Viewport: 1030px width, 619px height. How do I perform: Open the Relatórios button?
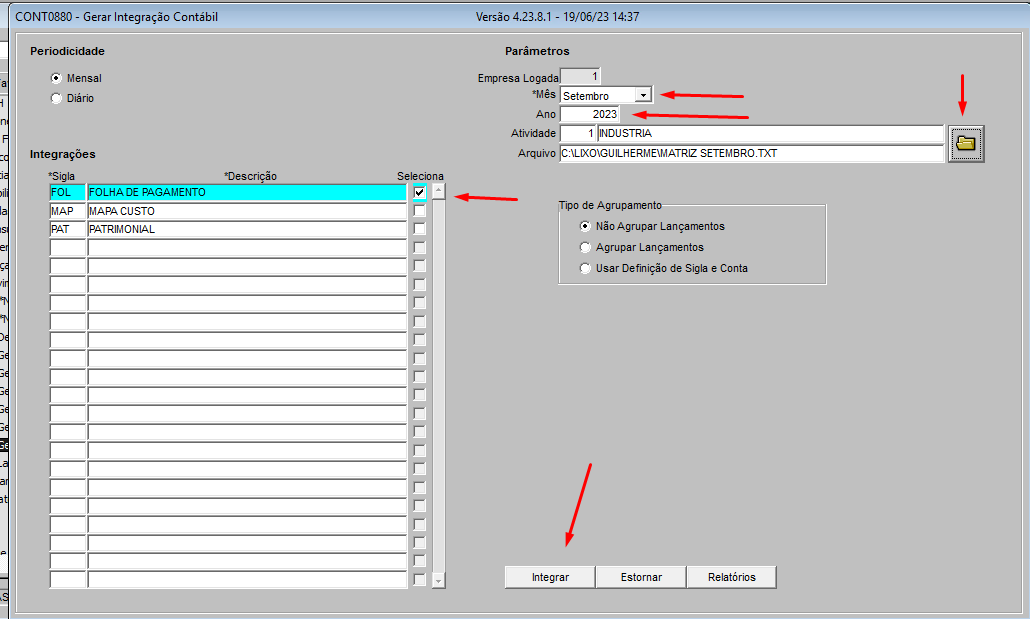coord(731,577)
